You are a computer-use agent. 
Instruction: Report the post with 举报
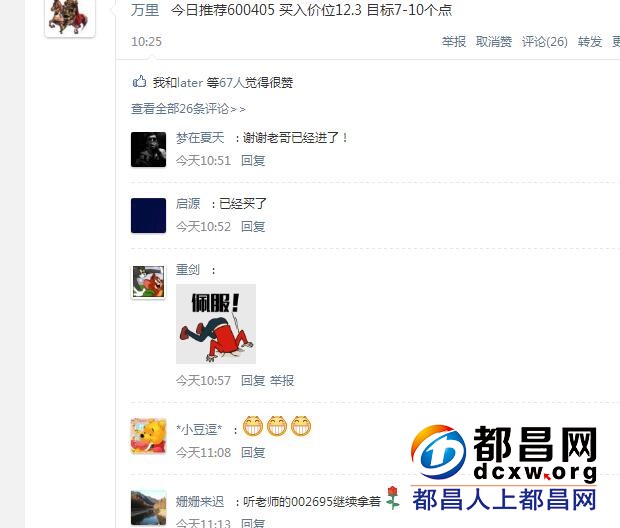(454, 42)
